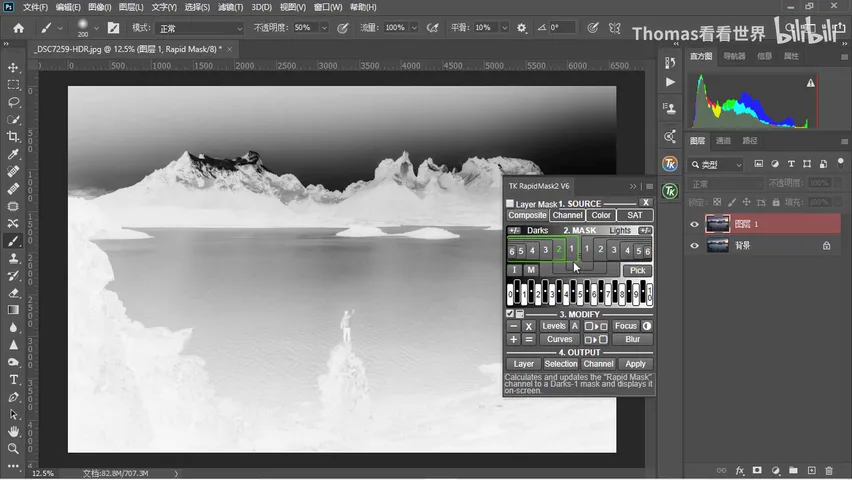The width and height of the screenshot is (852, 480).
Task: Open the Histogram panel menu
Action: pyautogui.click(x=844, y=57)
